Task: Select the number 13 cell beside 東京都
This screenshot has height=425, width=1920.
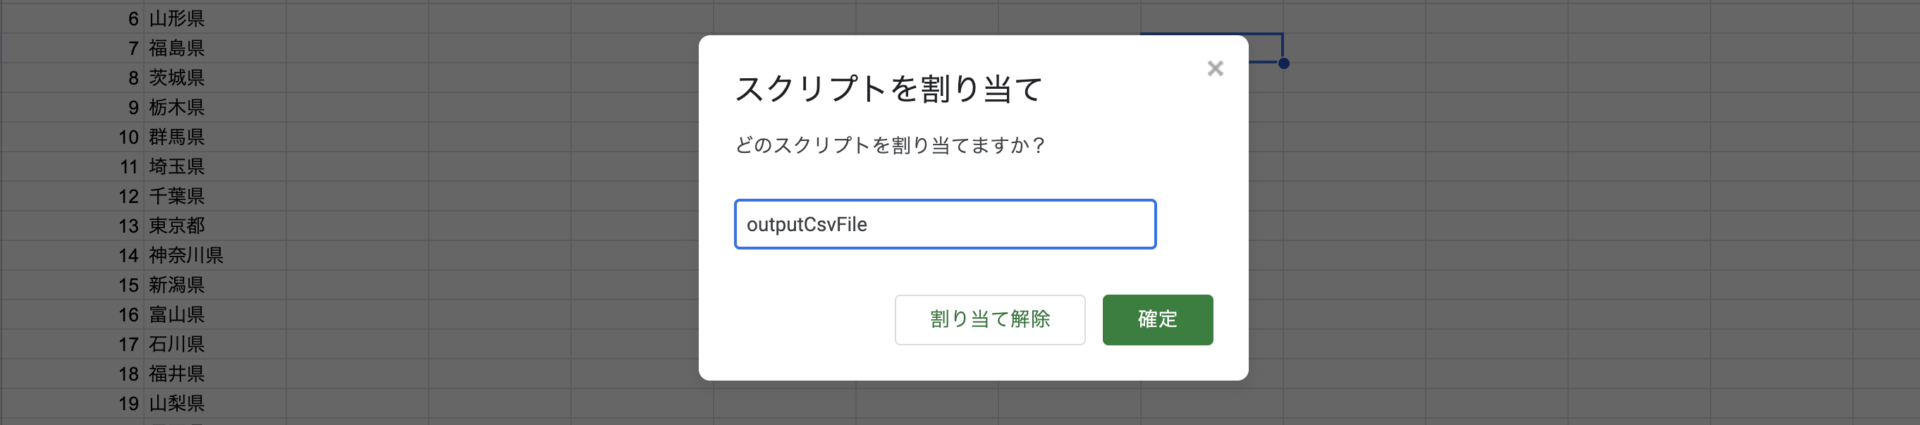Action: 128,226
